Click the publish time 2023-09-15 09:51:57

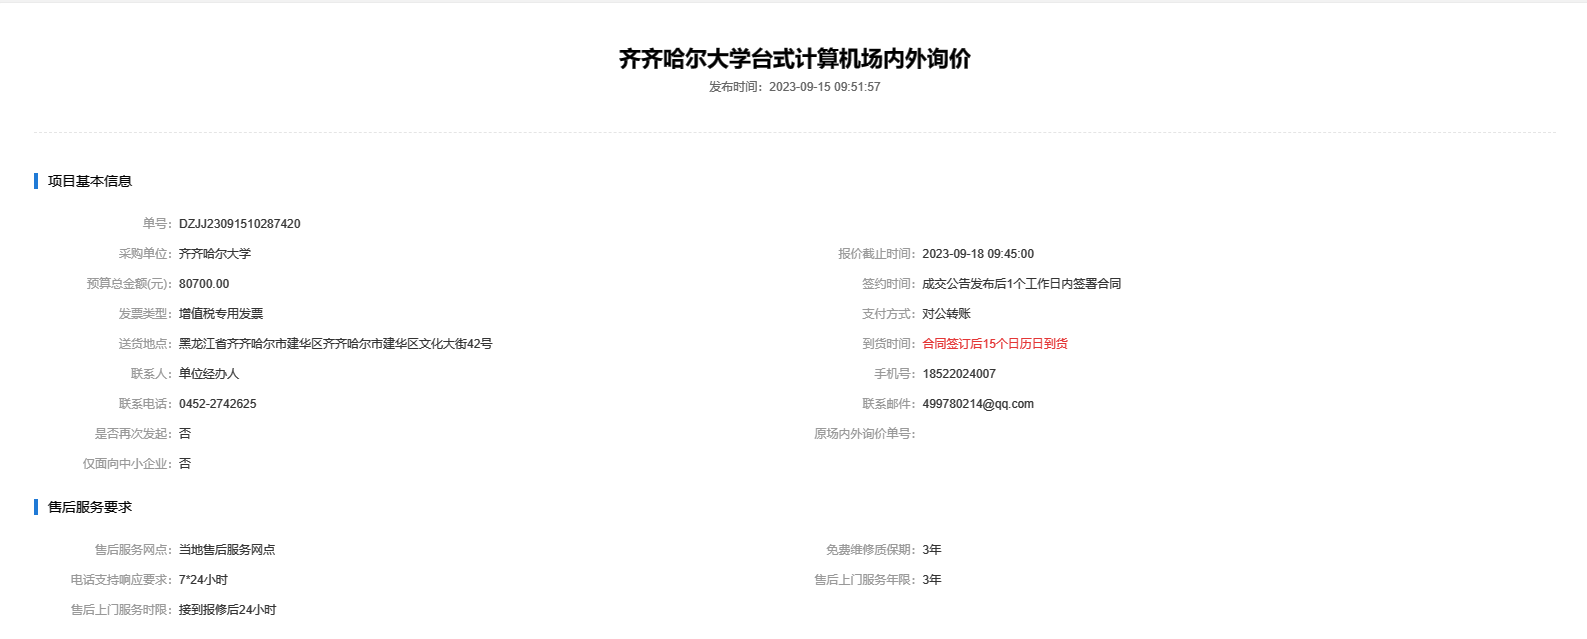point(824,87)
